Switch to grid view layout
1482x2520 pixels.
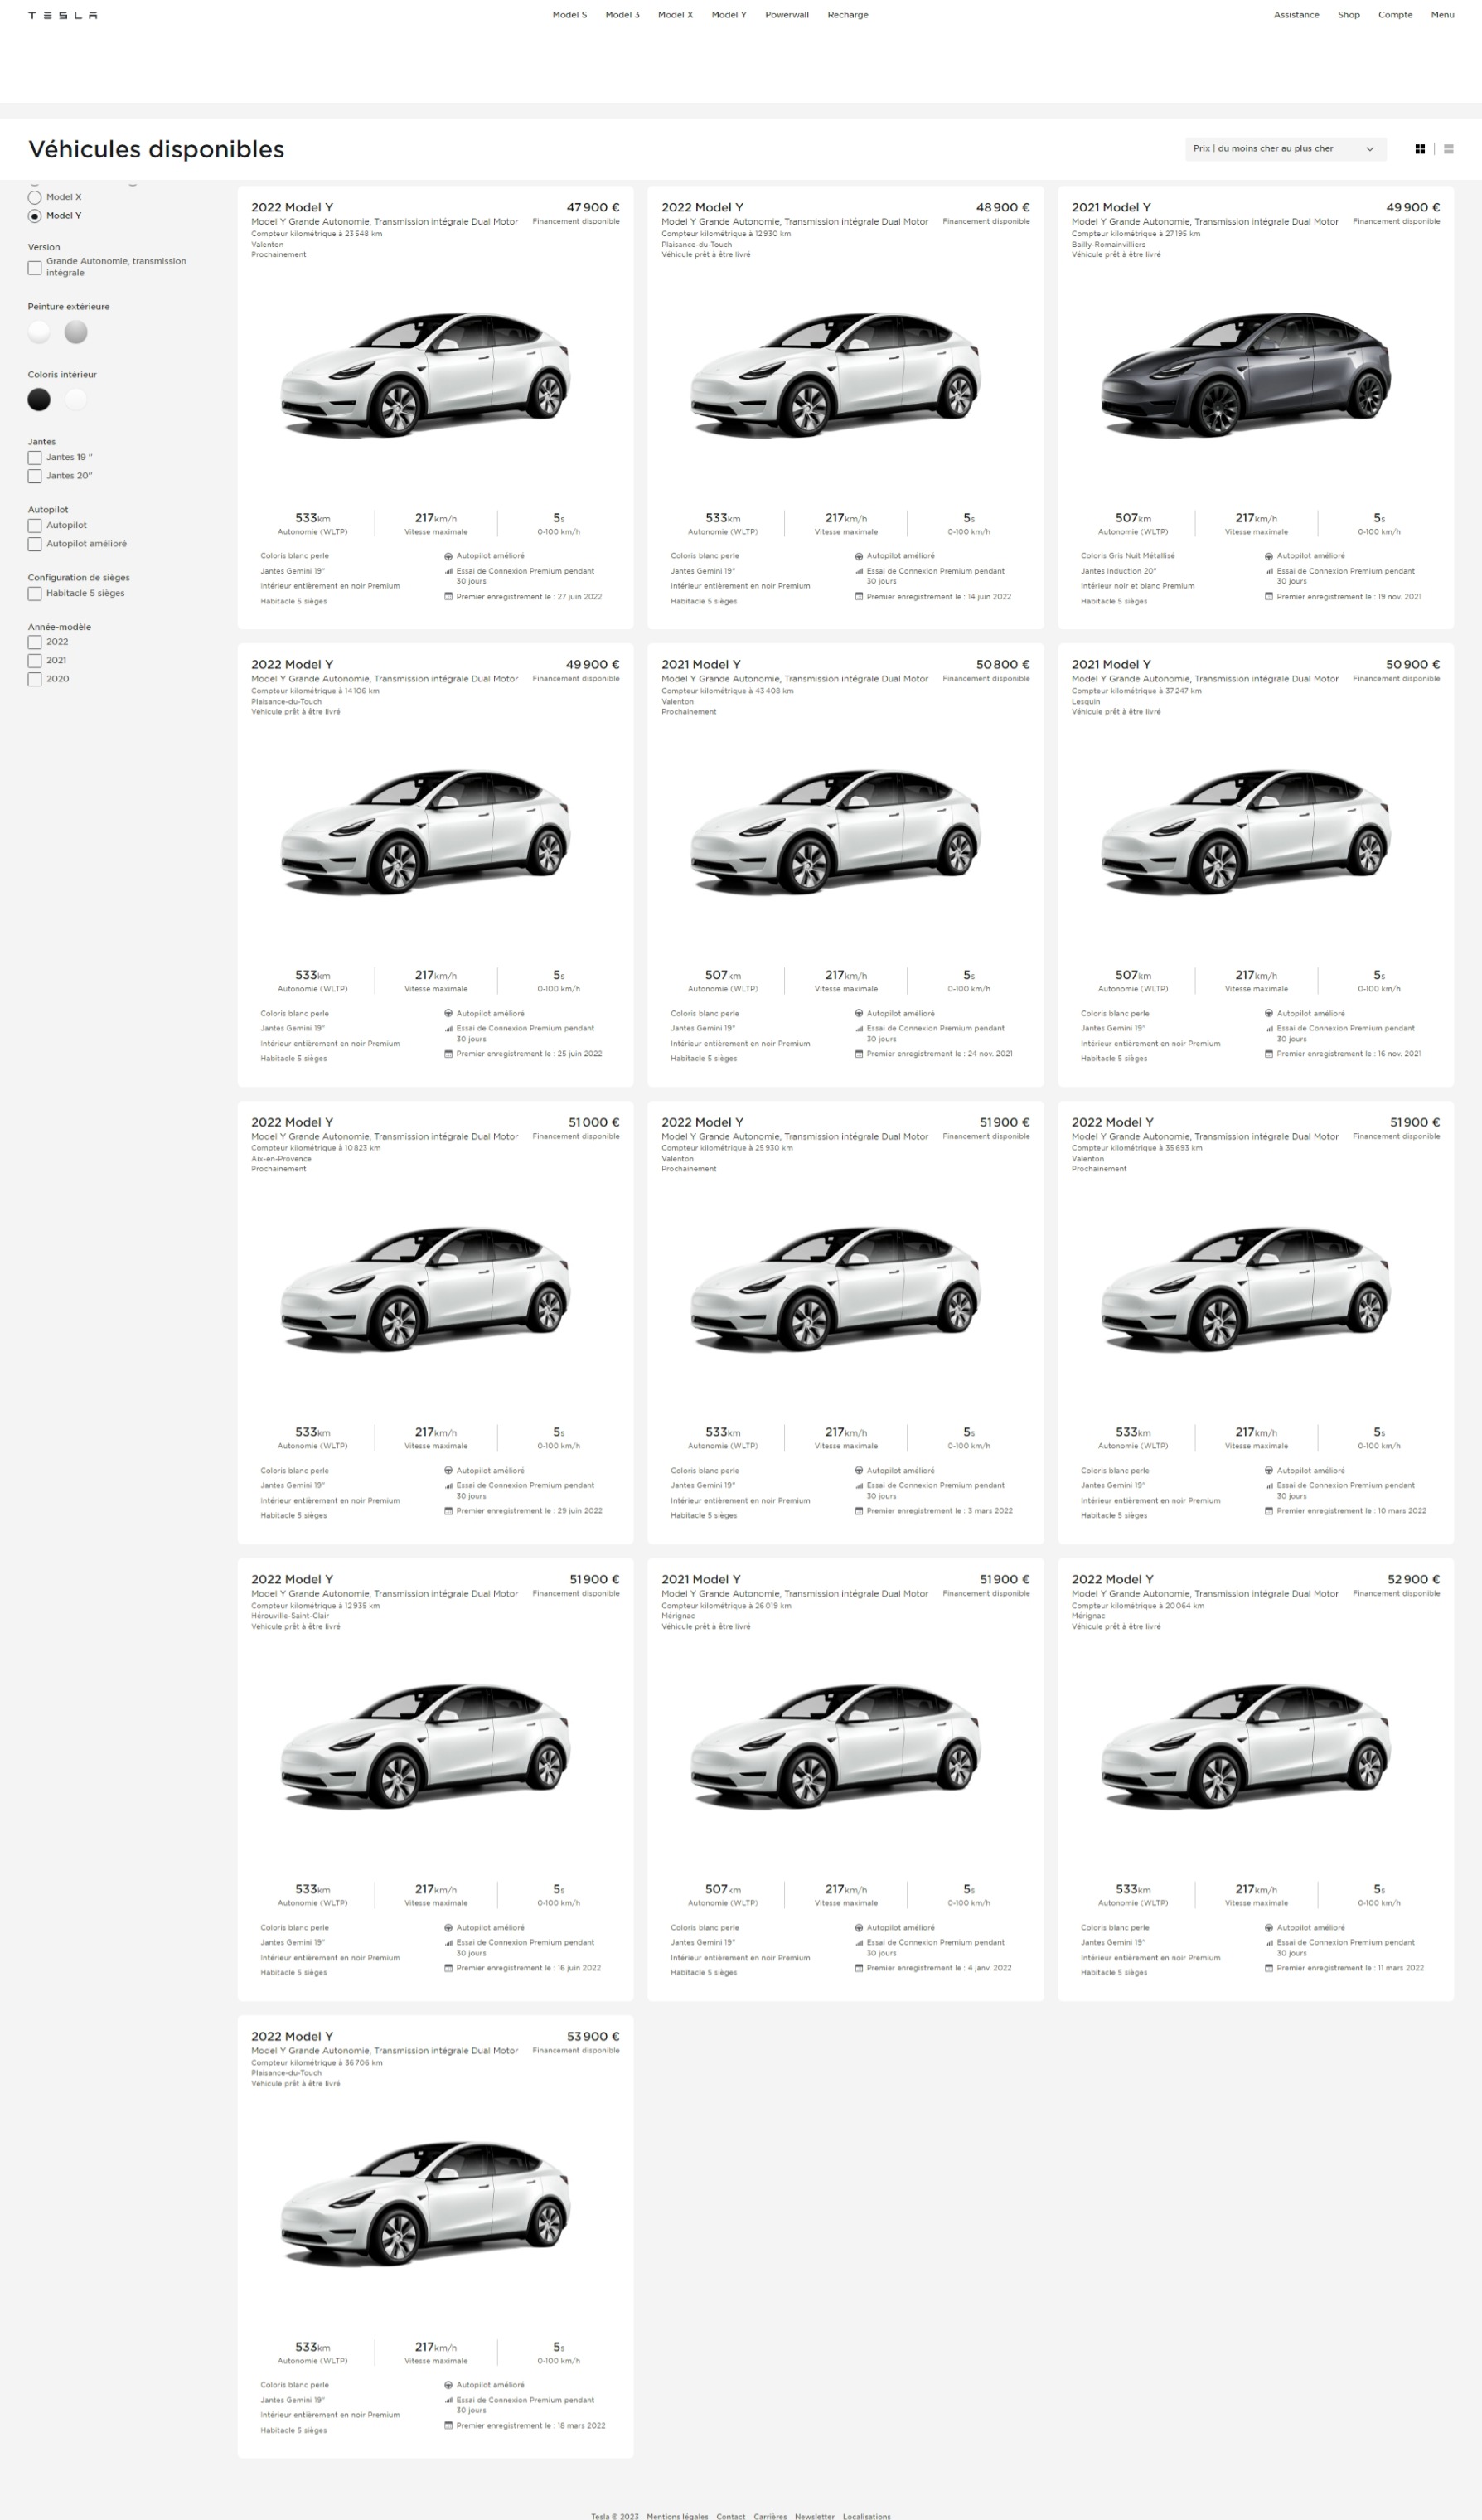(1420, 149)
